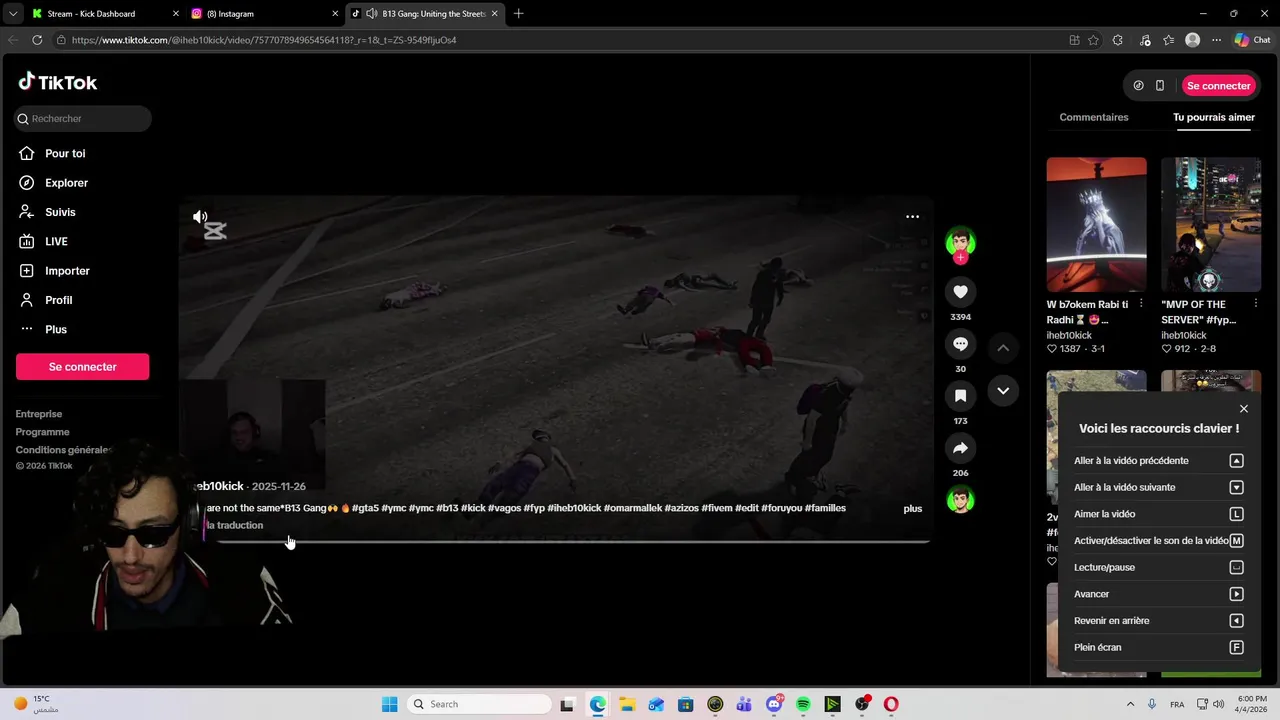Image resolution: width=1280 pixels, height=720 pixels.
Task: Click the sidebar Se connecter button
Action: point(82,367)
